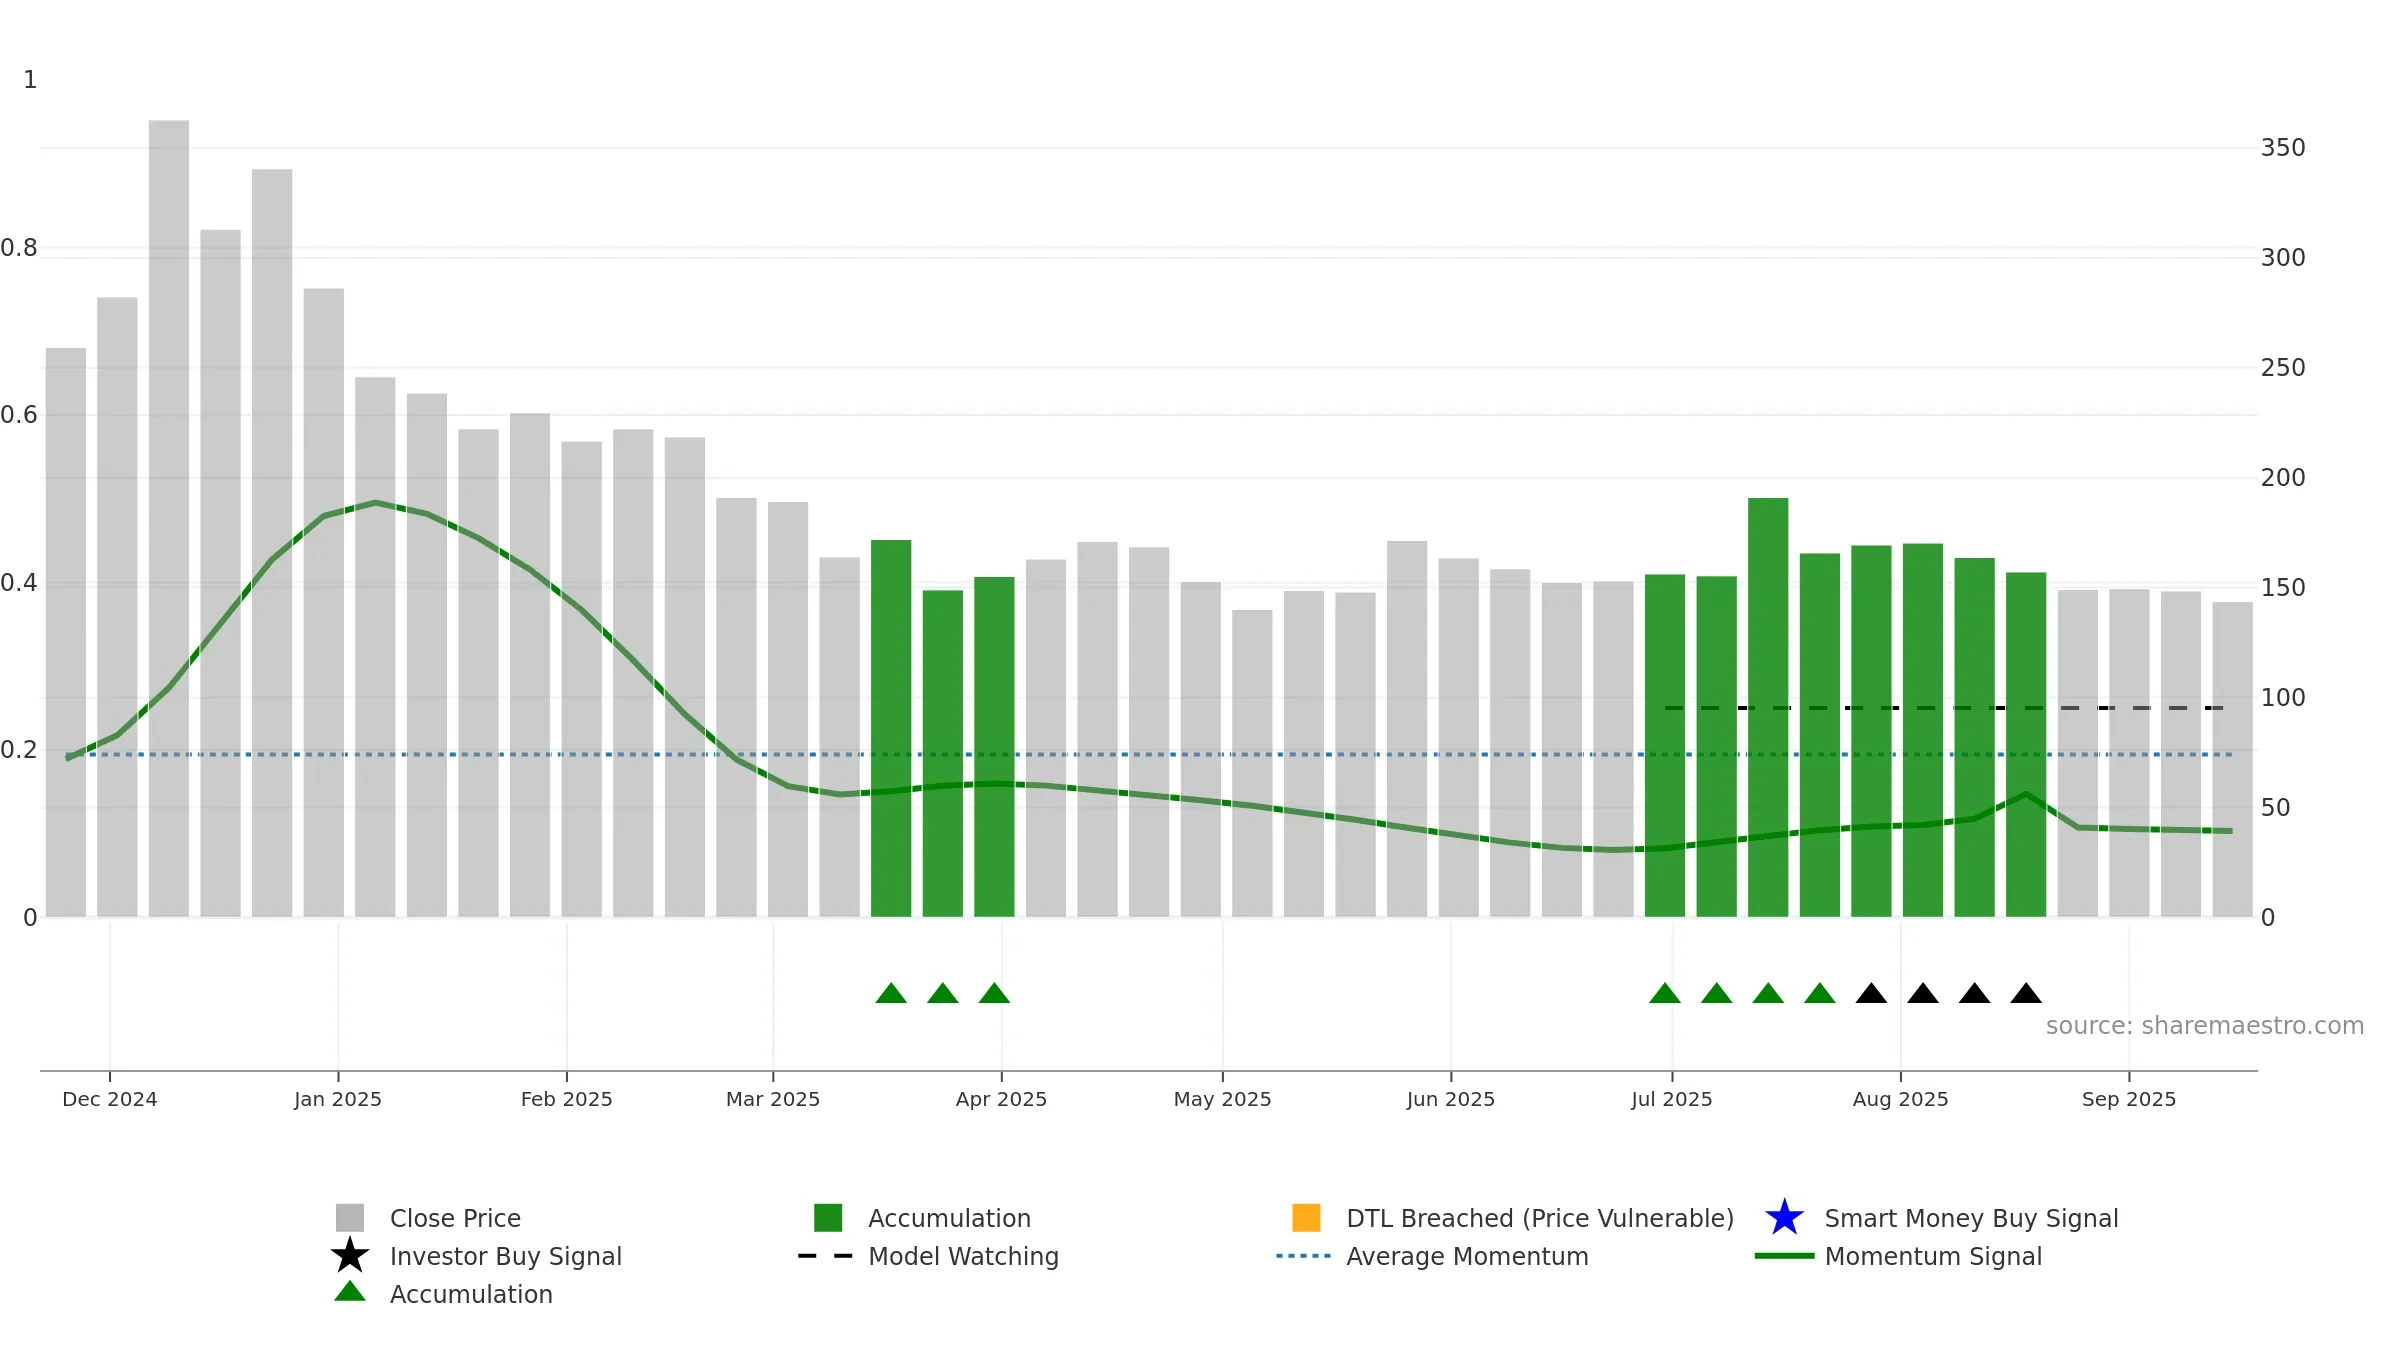Screen dimensions: 2400x1350
Task: Click the Feb 2025 x-axis label
Action: click(x=567, y=1099)
